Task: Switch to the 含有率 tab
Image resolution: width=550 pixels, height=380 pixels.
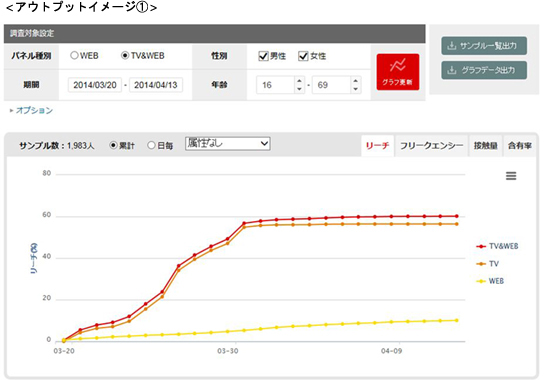Action: pos(519,146)
